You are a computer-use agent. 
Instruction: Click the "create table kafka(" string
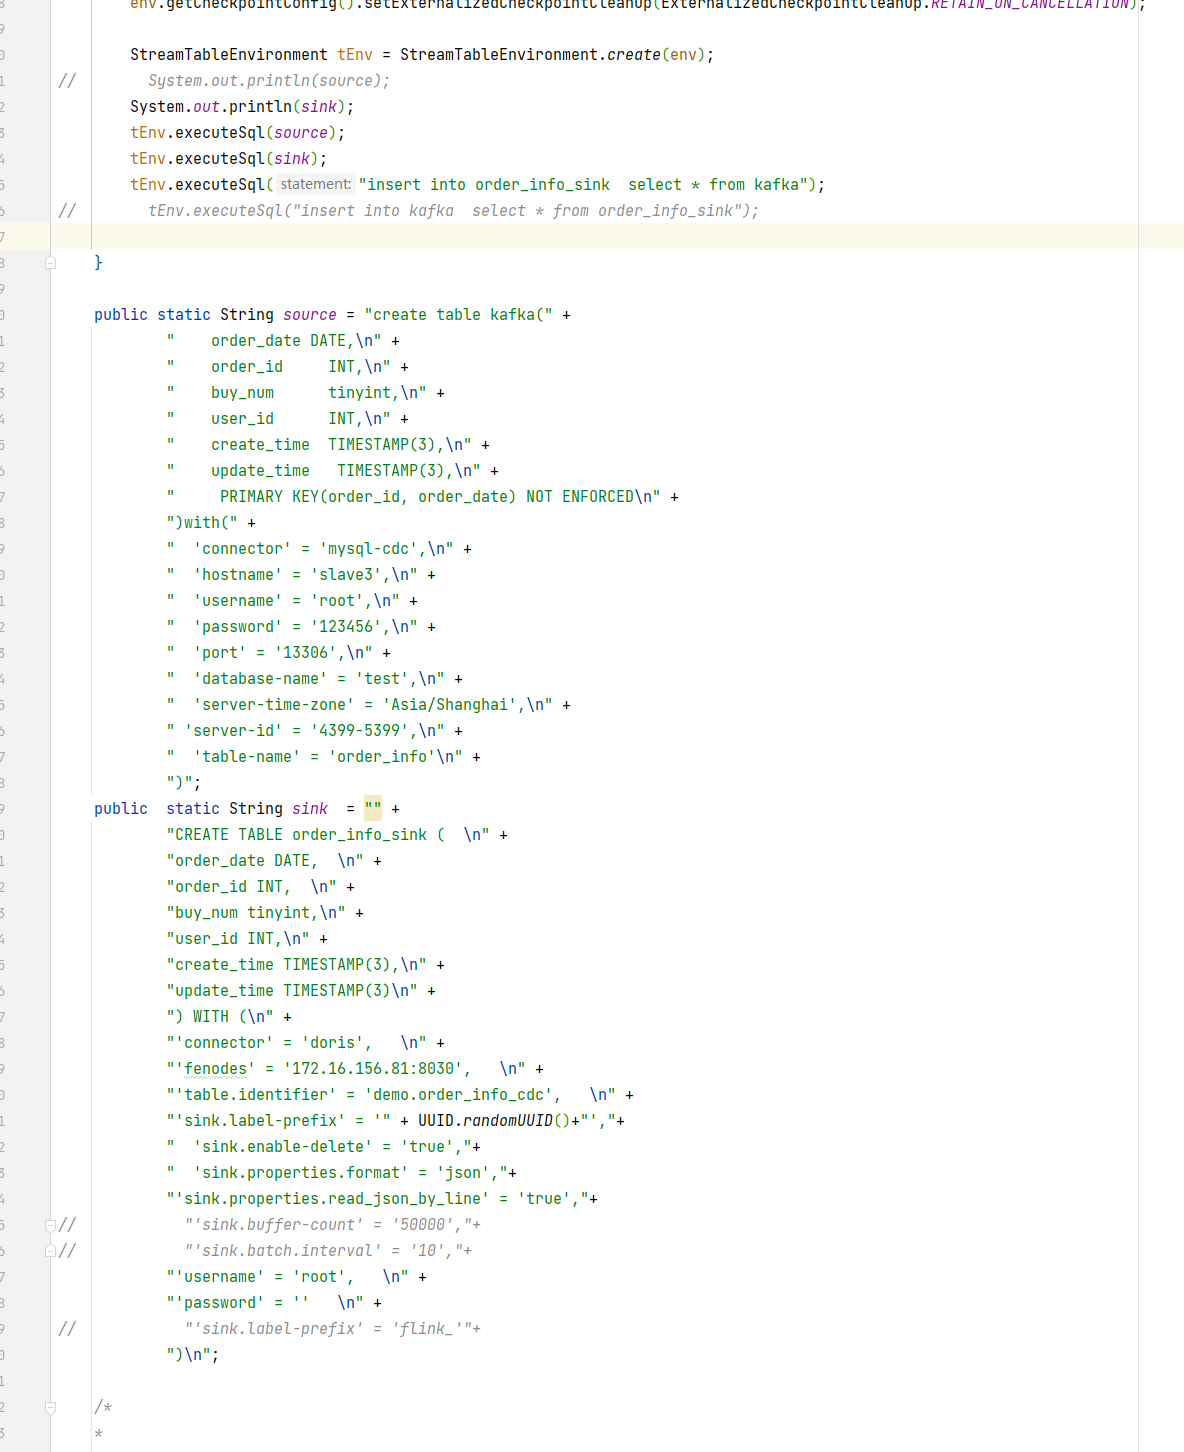(x=458, y=315)
